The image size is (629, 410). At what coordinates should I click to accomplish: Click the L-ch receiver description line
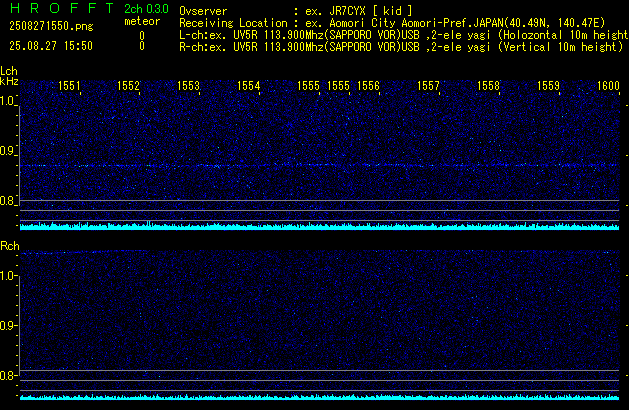point(404,35)
